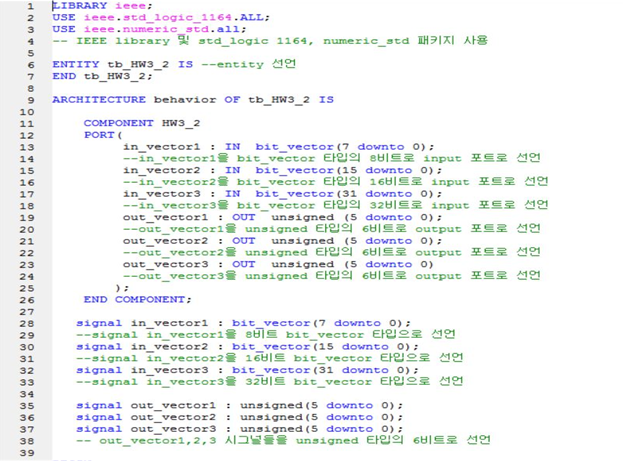Click the '--out_vector3' comment on line 24
Image resolution: width=623 pixels, height=464 pixels.
click(332, 275)
